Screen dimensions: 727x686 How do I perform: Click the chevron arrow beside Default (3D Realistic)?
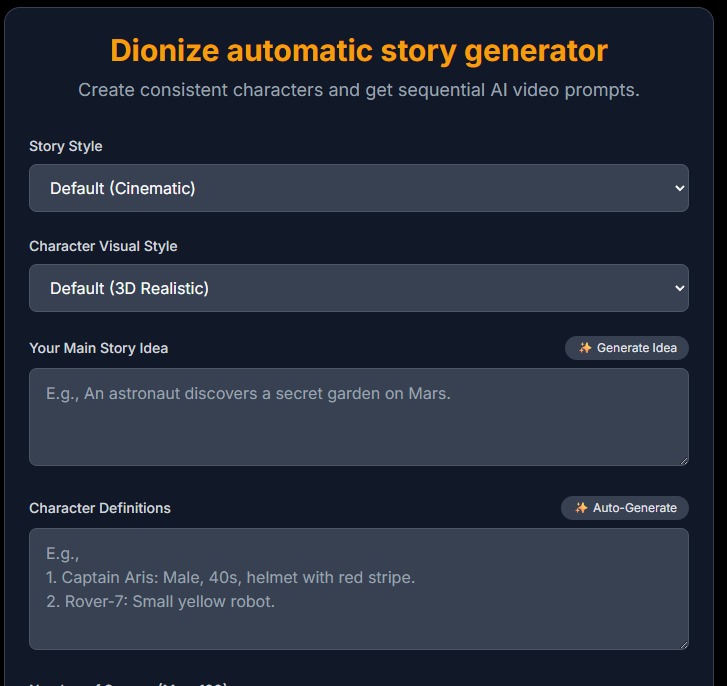point(680,288)
